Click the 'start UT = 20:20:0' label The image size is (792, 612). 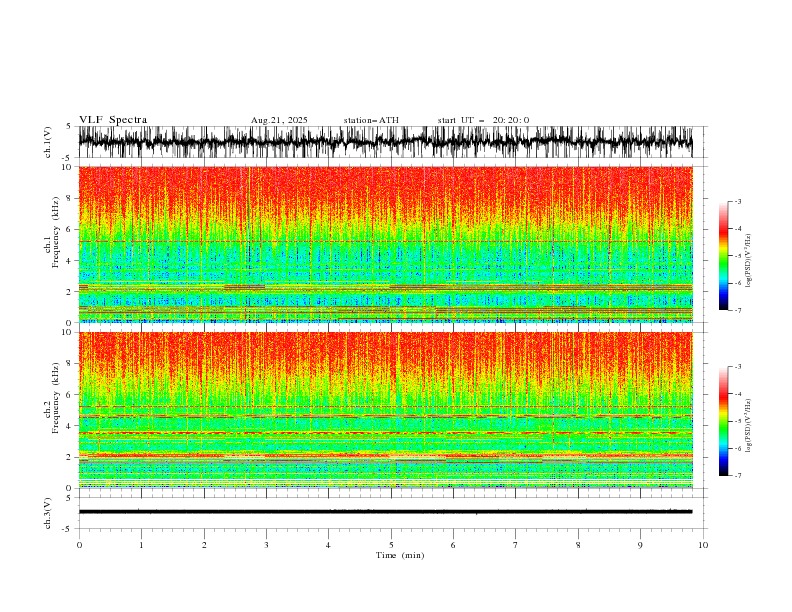pyautogui.click(x=483, y=120)
